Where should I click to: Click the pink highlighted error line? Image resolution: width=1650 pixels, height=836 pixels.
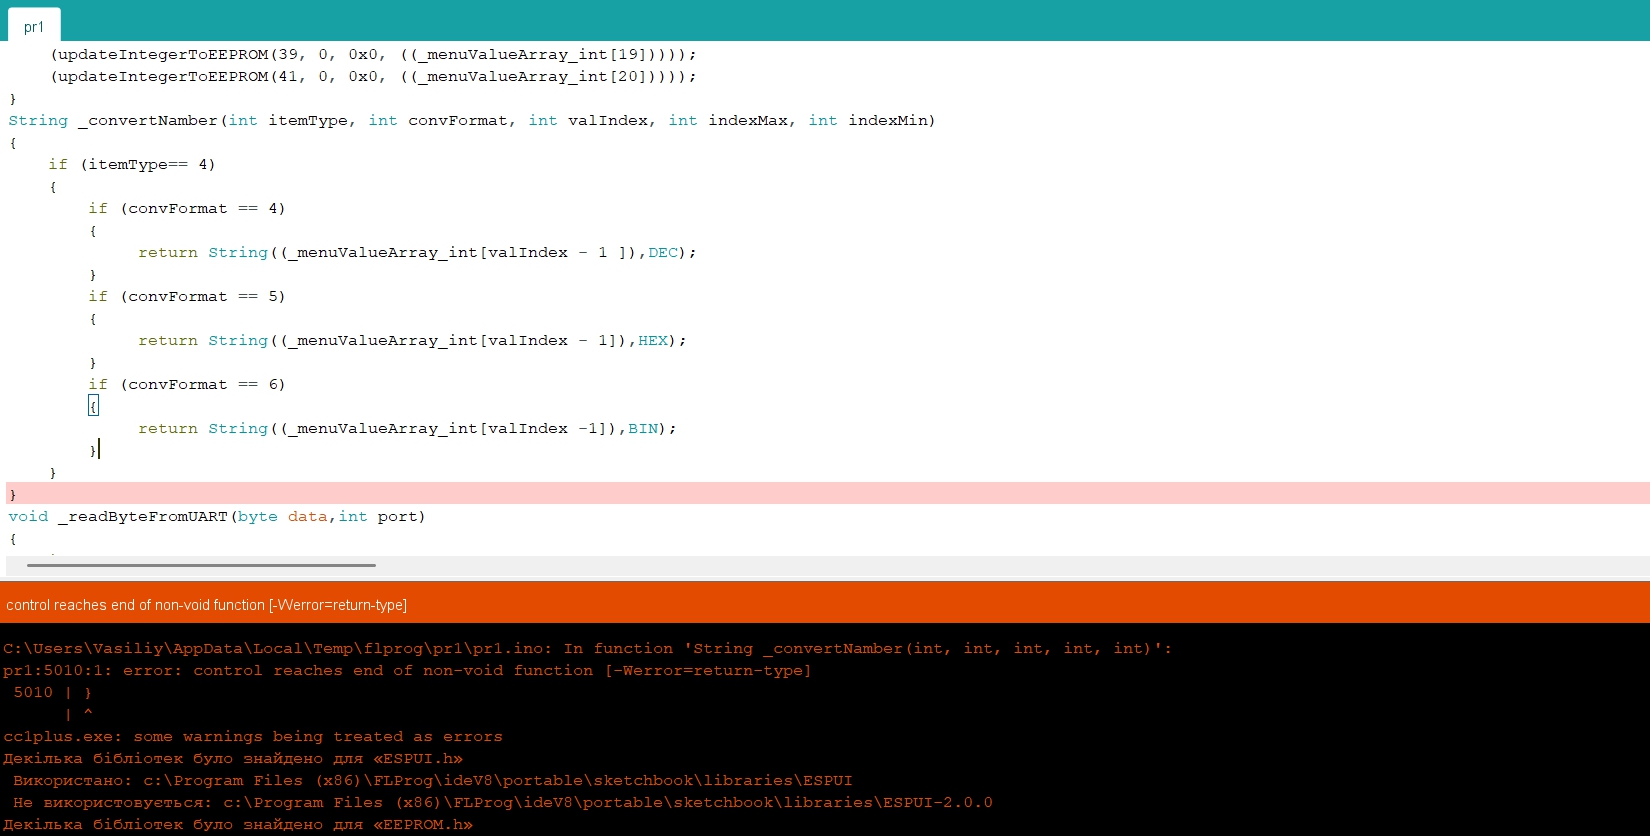click(x=800, y=494)
